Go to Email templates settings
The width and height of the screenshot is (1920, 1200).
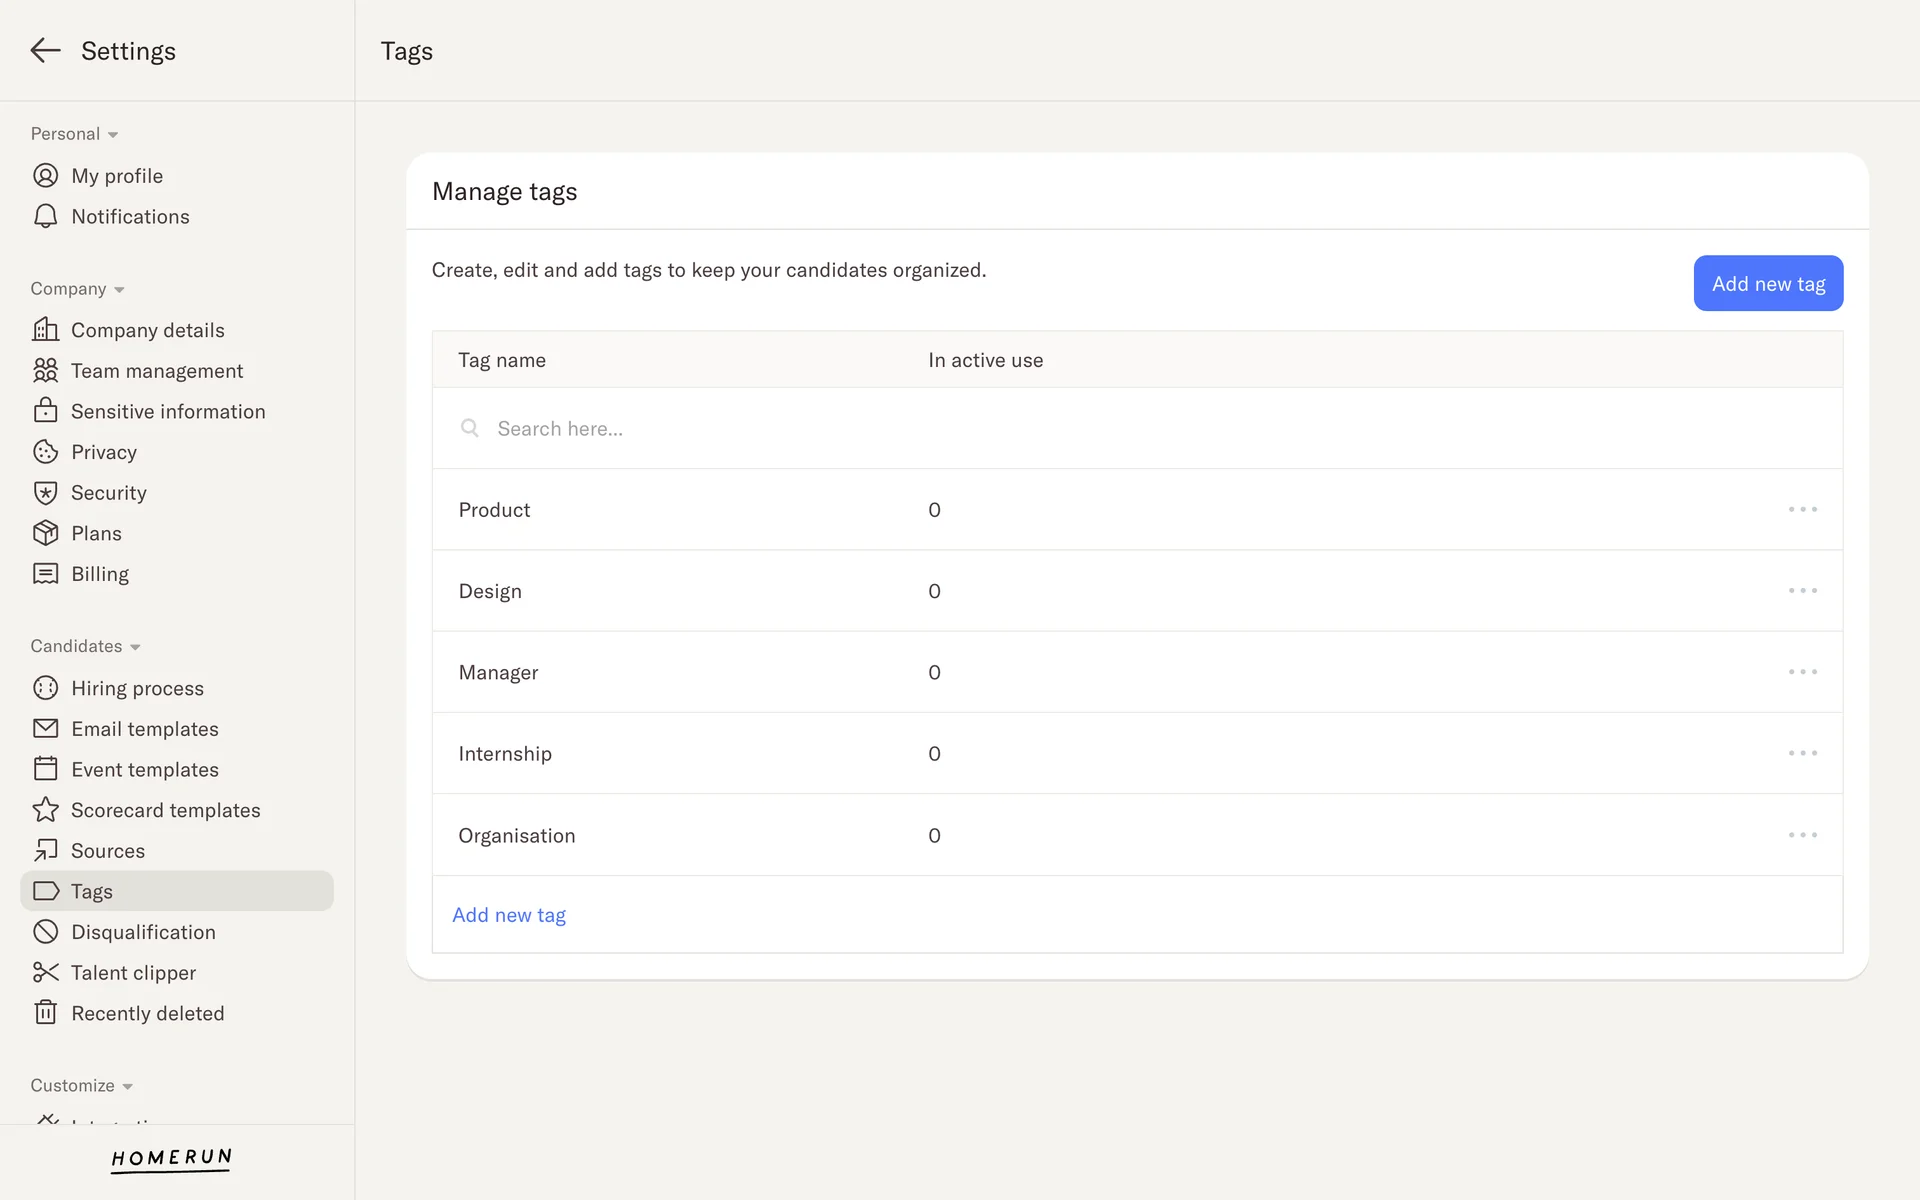(145, 729)
